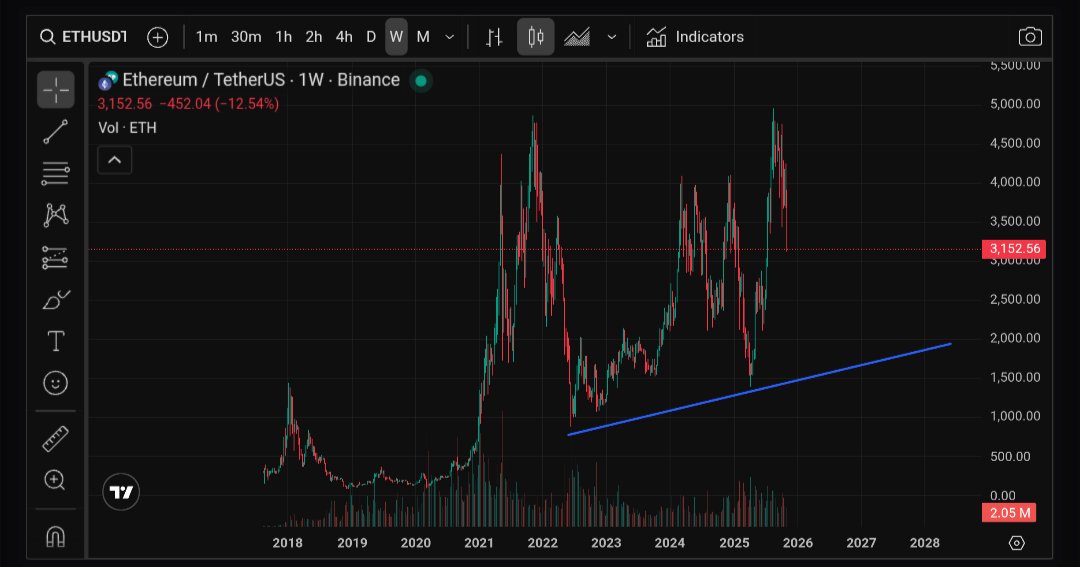
Task: Click the 5,000.00 price axis label
Action: point(1015,104)
